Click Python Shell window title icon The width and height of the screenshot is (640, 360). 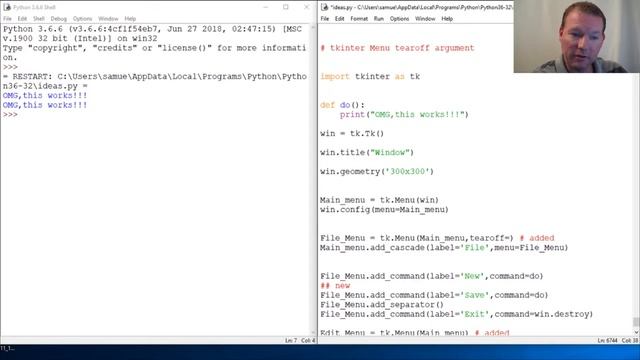tap(7, 7)
